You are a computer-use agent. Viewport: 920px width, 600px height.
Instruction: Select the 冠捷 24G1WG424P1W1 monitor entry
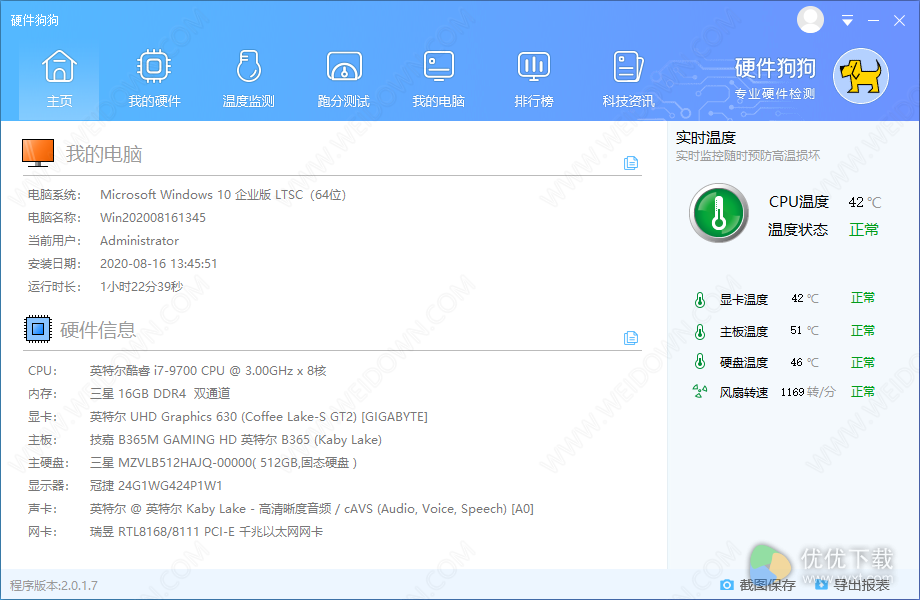click(155, 486)
